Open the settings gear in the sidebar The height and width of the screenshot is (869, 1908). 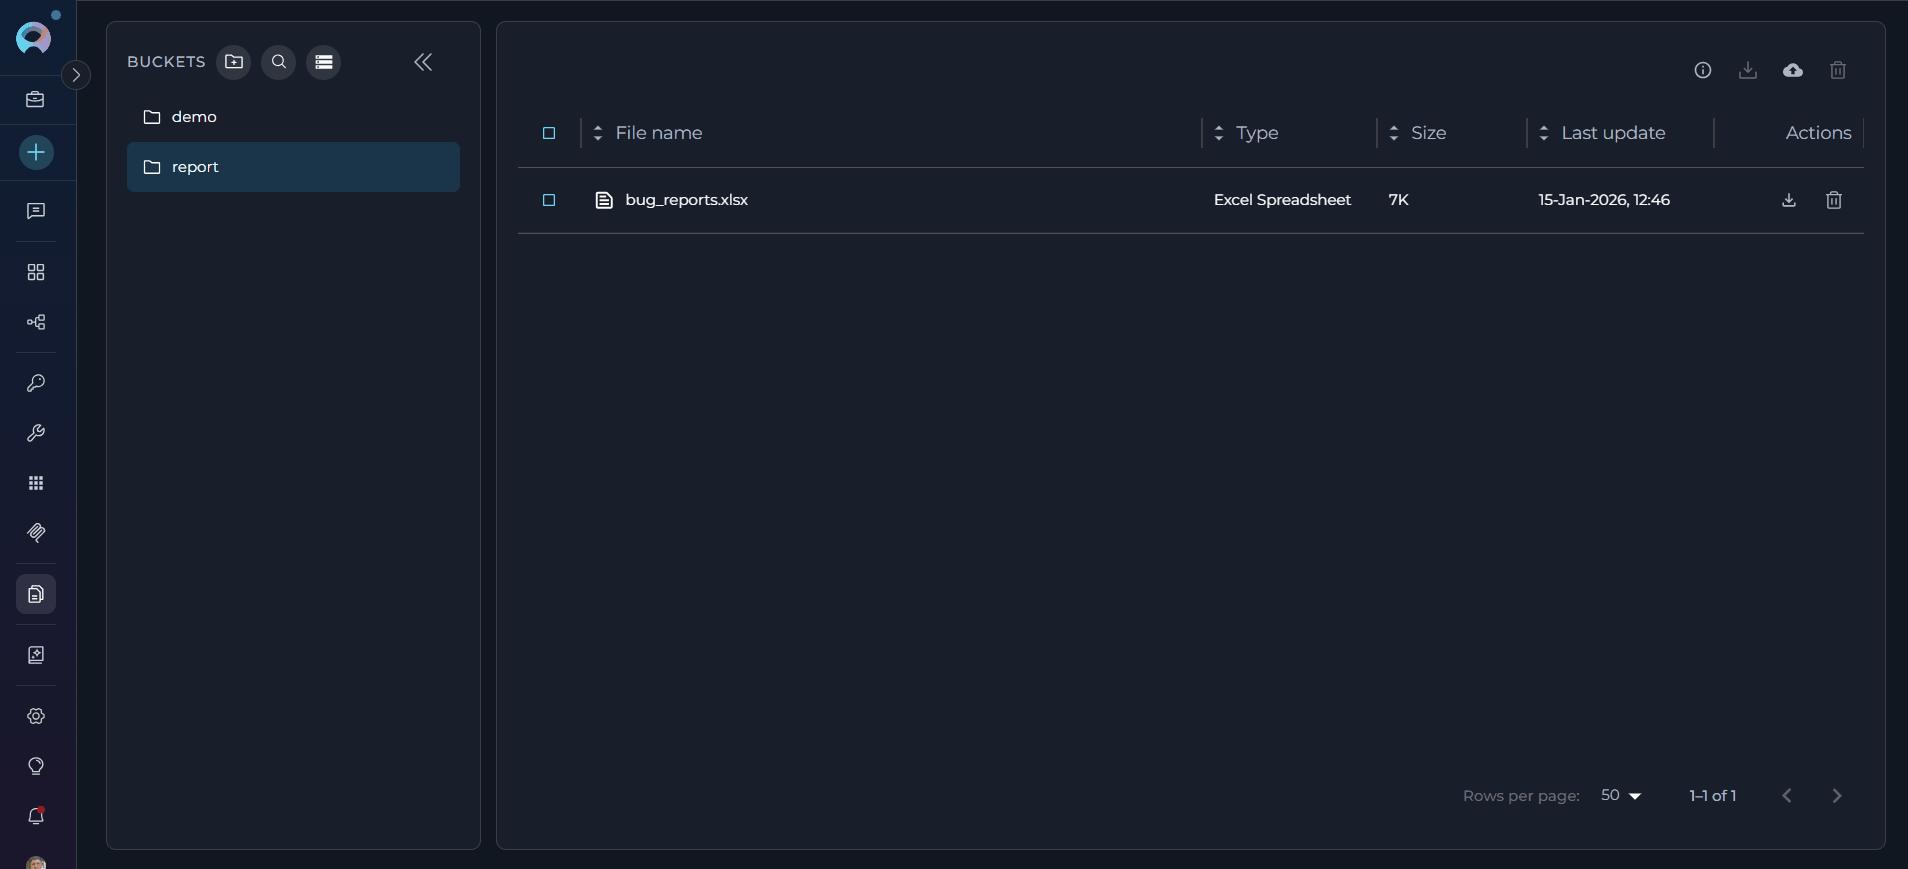[36, 716]
